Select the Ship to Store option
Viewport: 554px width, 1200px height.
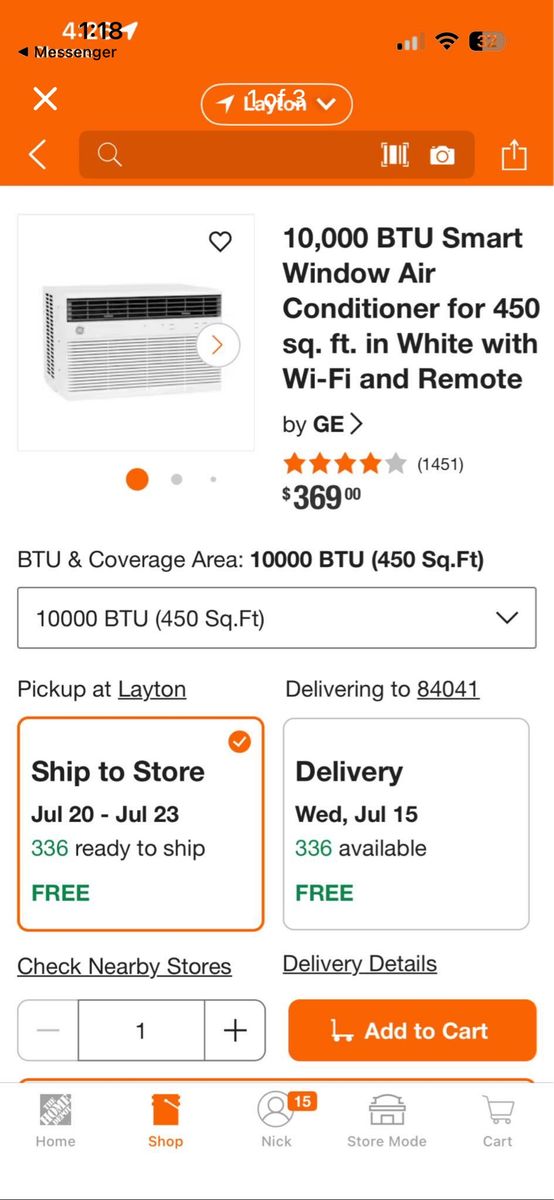pyautogui.click(x=141, y=824)
